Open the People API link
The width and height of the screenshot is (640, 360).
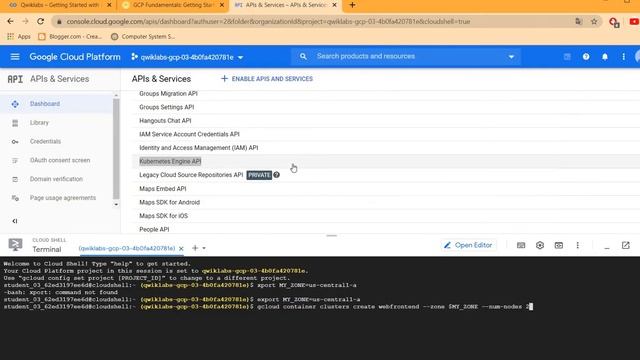[154, 229]
